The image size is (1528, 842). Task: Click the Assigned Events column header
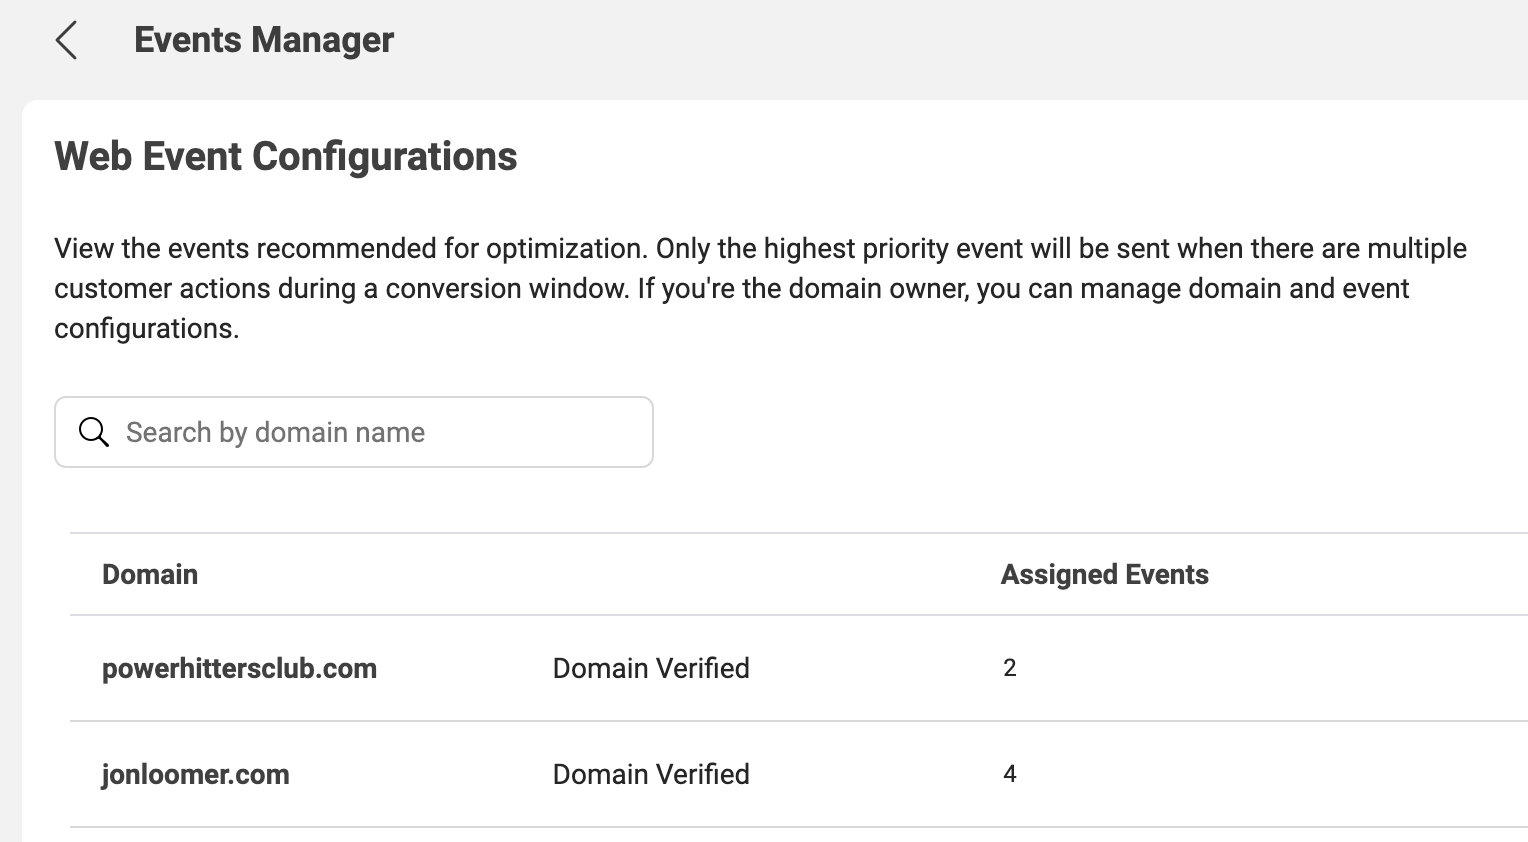(1105, 574)
